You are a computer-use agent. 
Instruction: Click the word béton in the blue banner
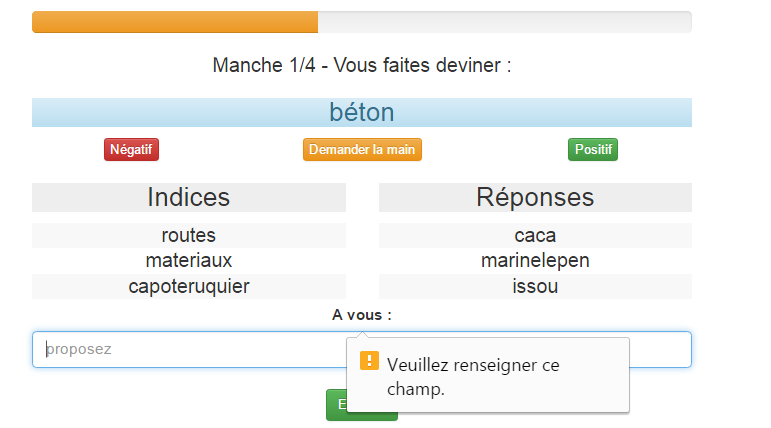point(362,112)
